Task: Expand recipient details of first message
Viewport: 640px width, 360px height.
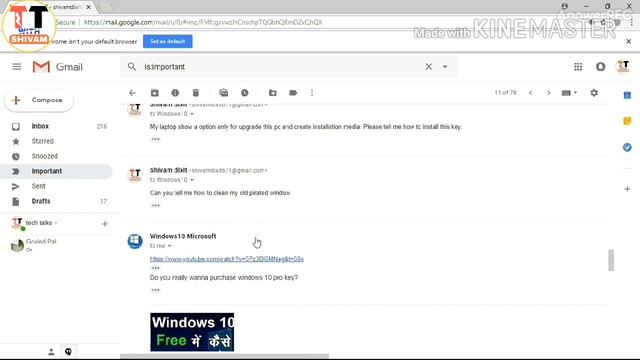Action: 192,114
